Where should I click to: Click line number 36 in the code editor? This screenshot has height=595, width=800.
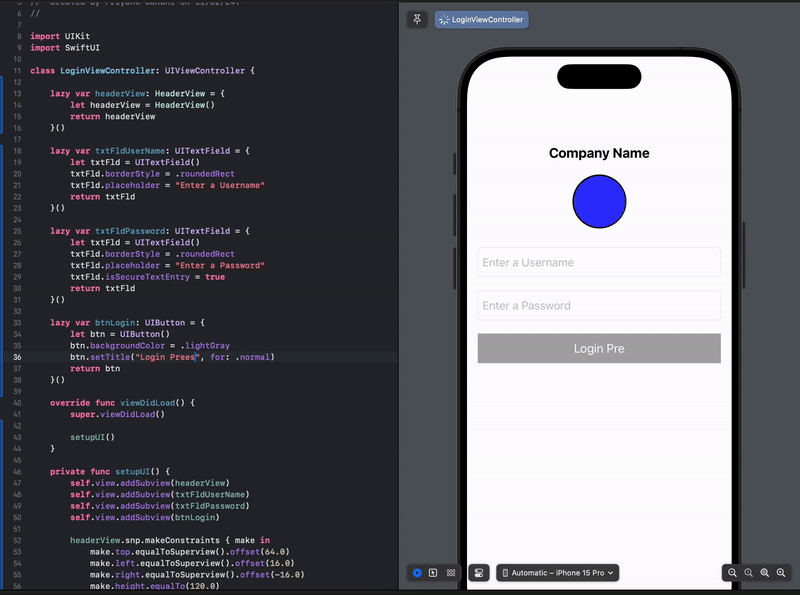(15, 356)
